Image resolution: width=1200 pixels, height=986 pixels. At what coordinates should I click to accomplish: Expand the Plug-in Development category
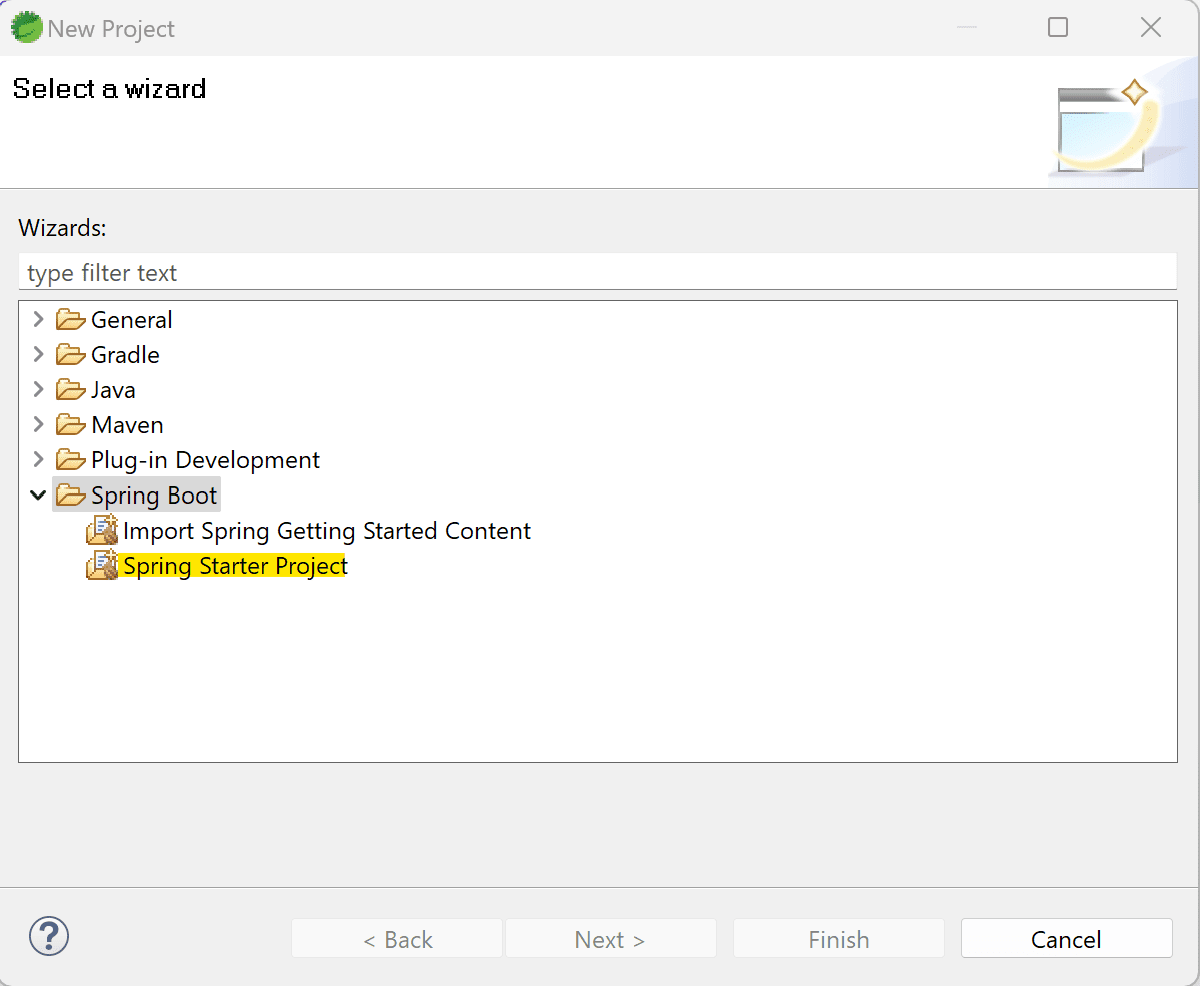tap(37, 459)
